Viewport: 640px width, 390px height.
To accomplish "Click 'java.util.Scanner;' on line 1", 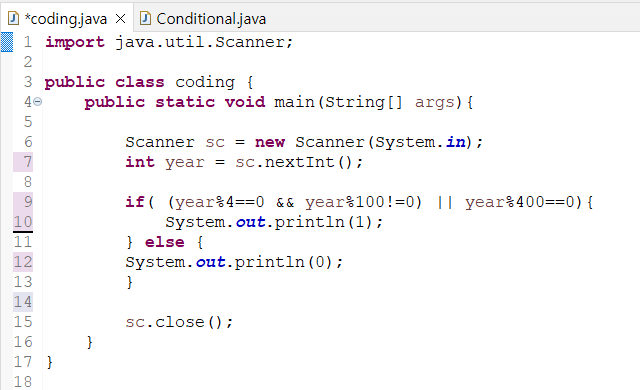I will 204,42.
